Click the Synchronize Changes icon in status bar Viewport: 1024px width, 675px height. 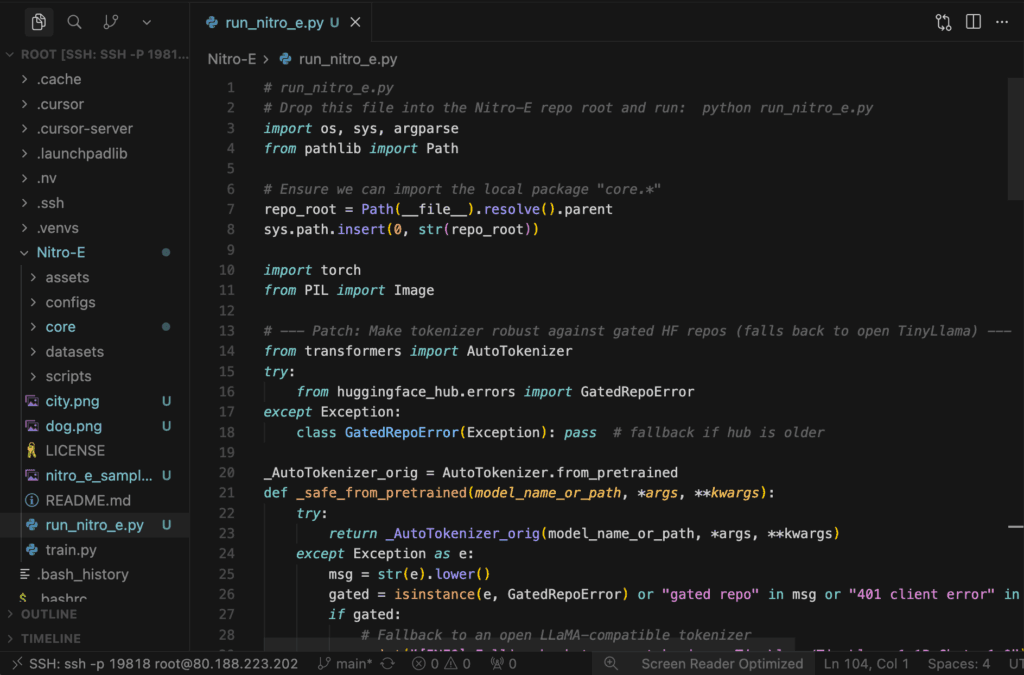tap(387, 663)
